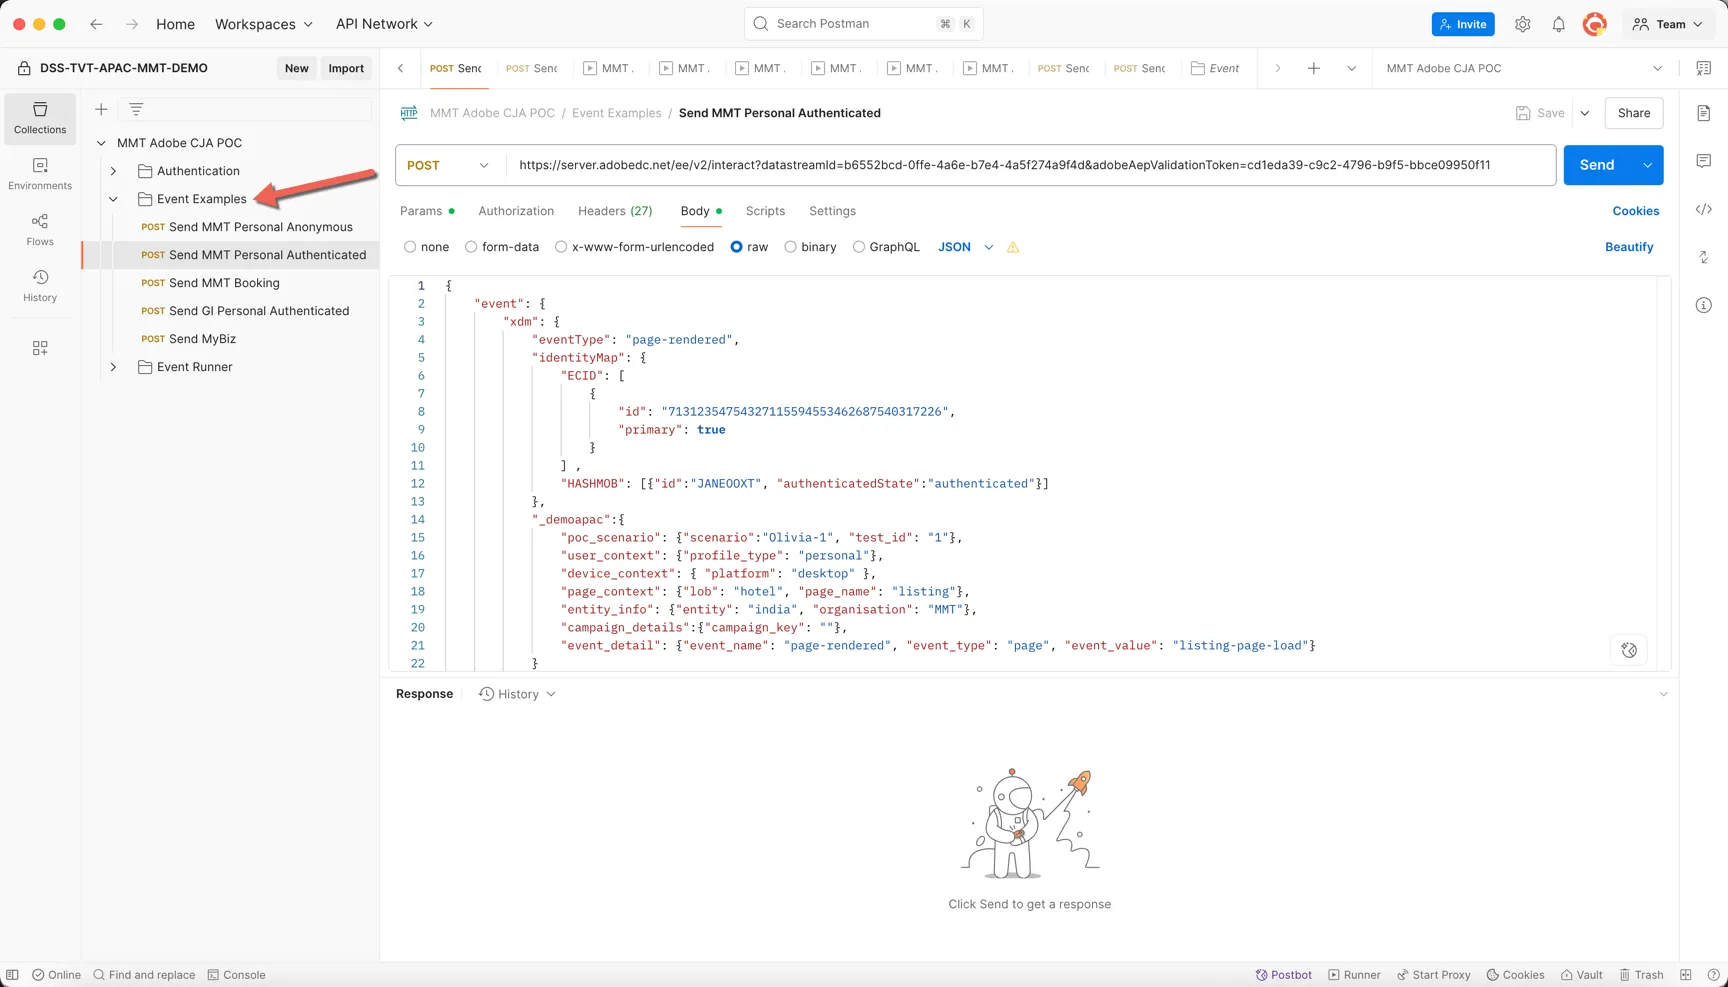
Task: Click the Beautify link
Action: coord(1629,247)
